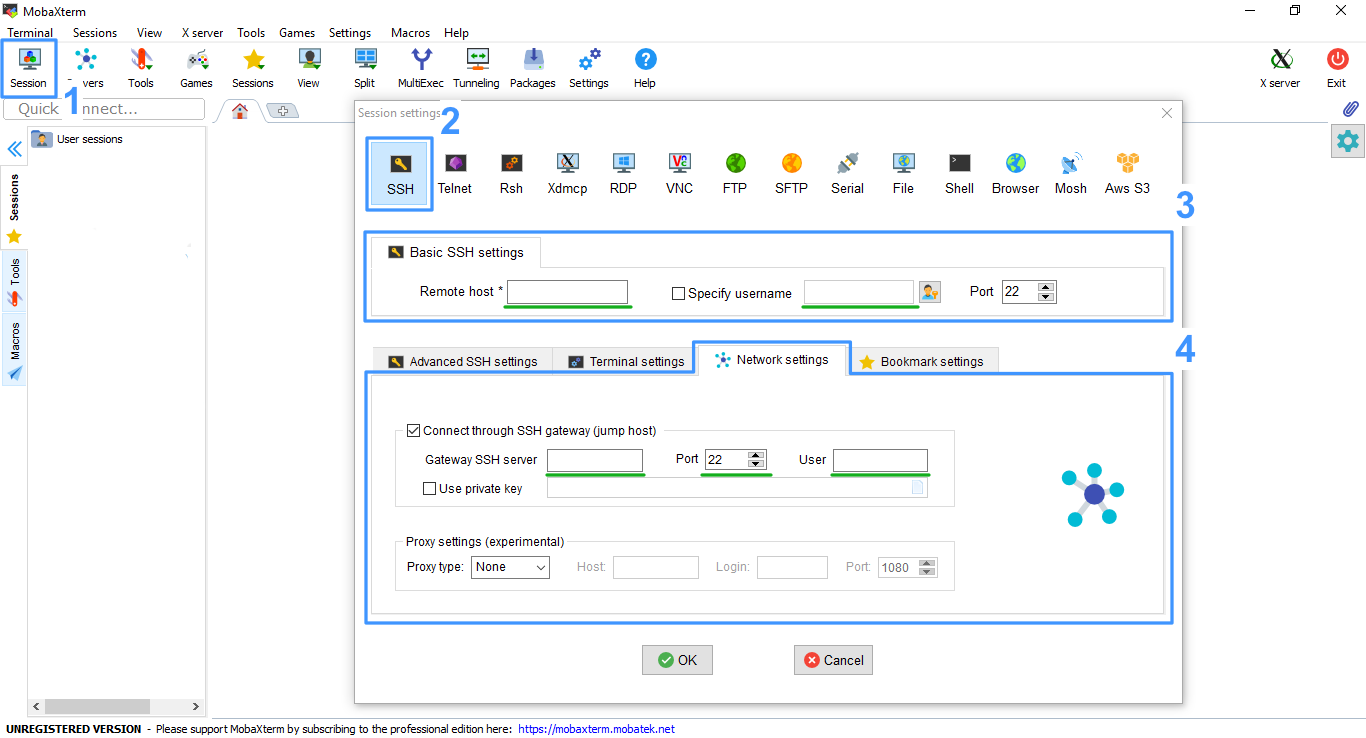Click the Session toolbar icon

[x=28, y=69]
